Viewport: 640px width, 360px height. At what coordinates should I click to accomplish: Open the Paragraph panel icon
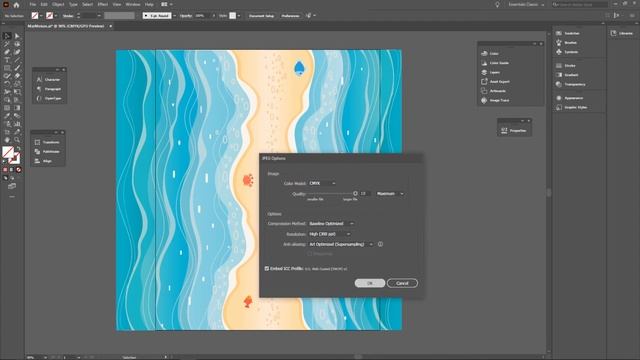click(x=39, y=89)
